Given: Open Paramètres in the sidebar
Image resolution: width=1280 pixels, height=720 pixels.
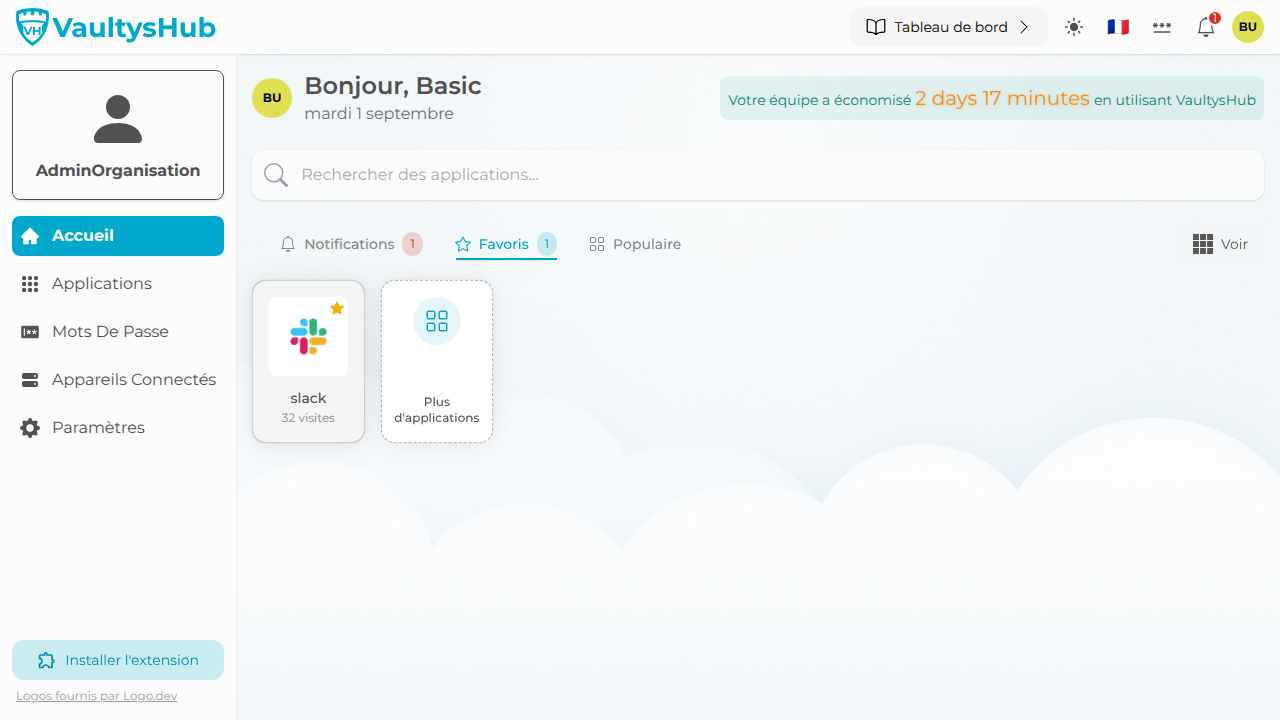Looking at the screenshot, I should tap(118, 428).
